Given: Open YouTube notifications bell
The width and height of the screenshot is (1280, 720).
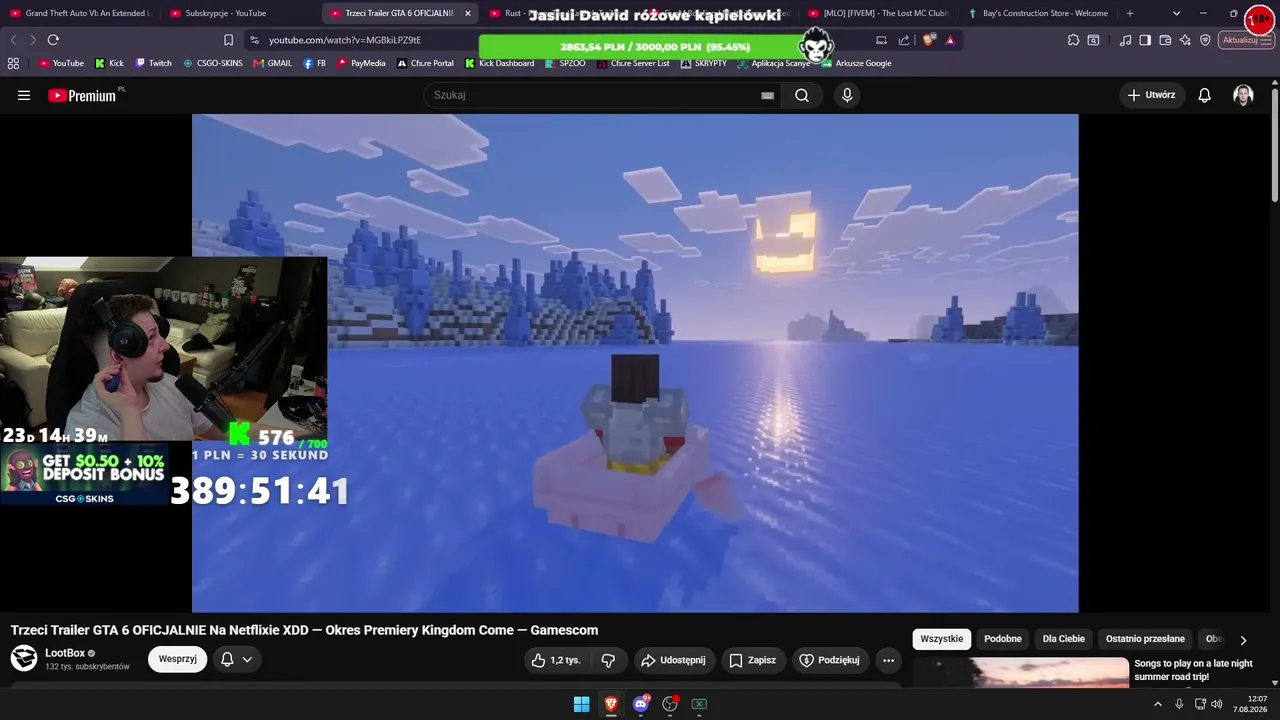Looking at the screenshot, I should (1205, 95).
